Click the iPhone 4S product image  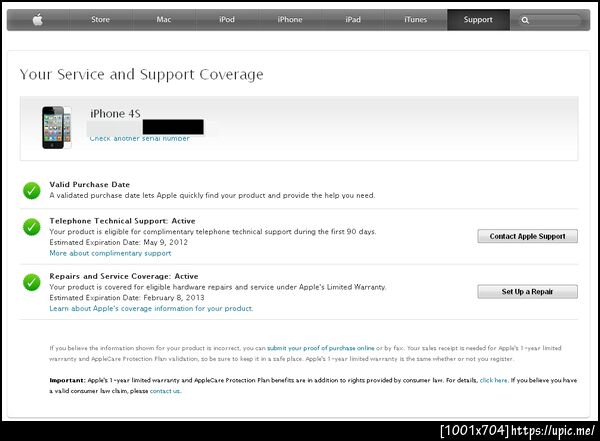tap(57, 127)
